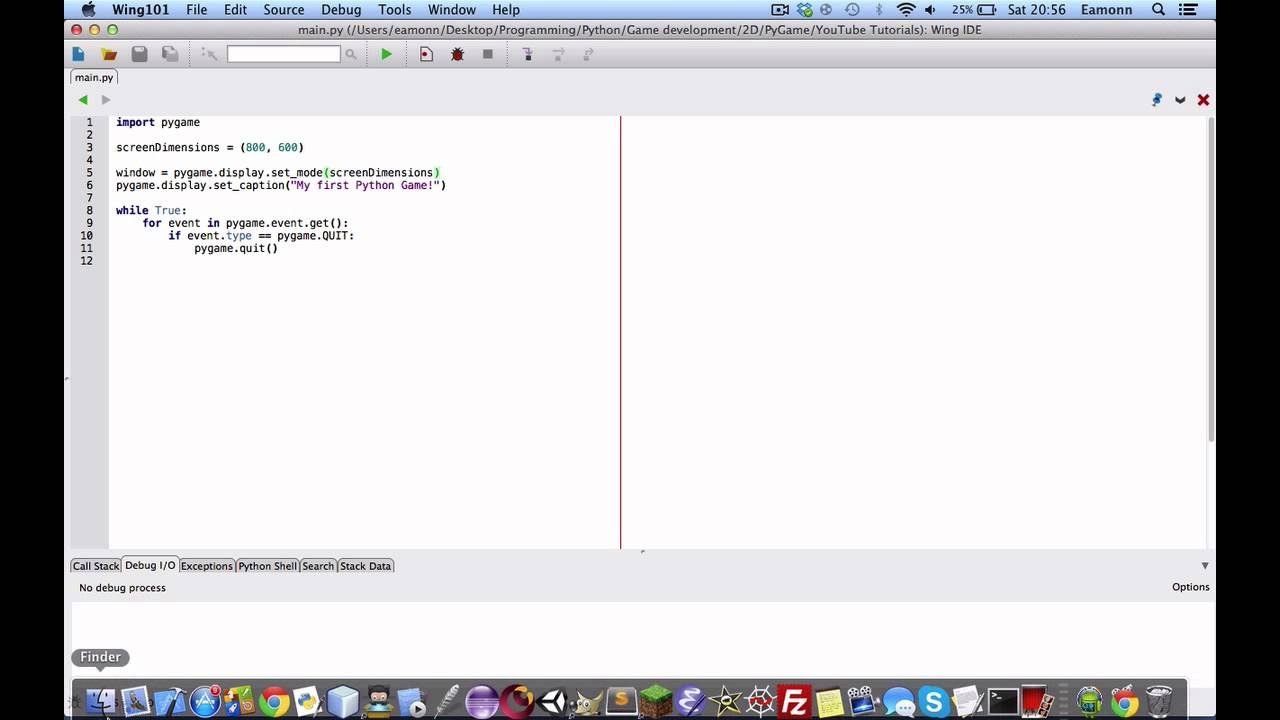Click the 'No debug process' status text
The width and height of the screenshot is (1280, 720).
point(122,588)
